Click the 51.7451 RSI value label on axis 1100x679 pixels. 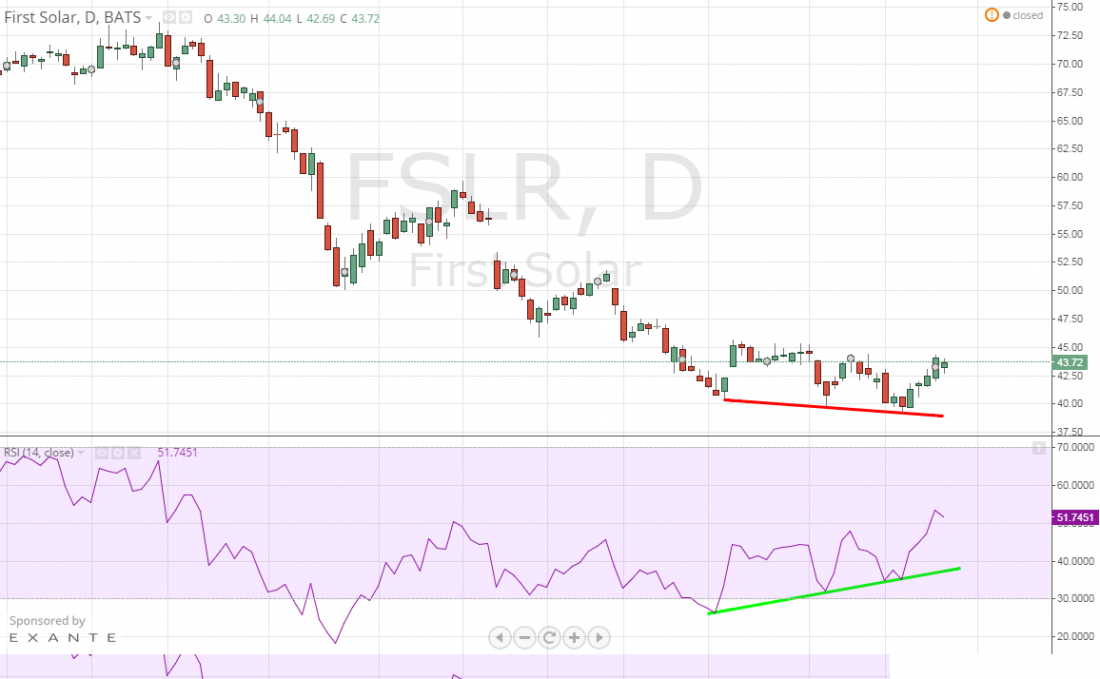click(x=1075, y=517)
